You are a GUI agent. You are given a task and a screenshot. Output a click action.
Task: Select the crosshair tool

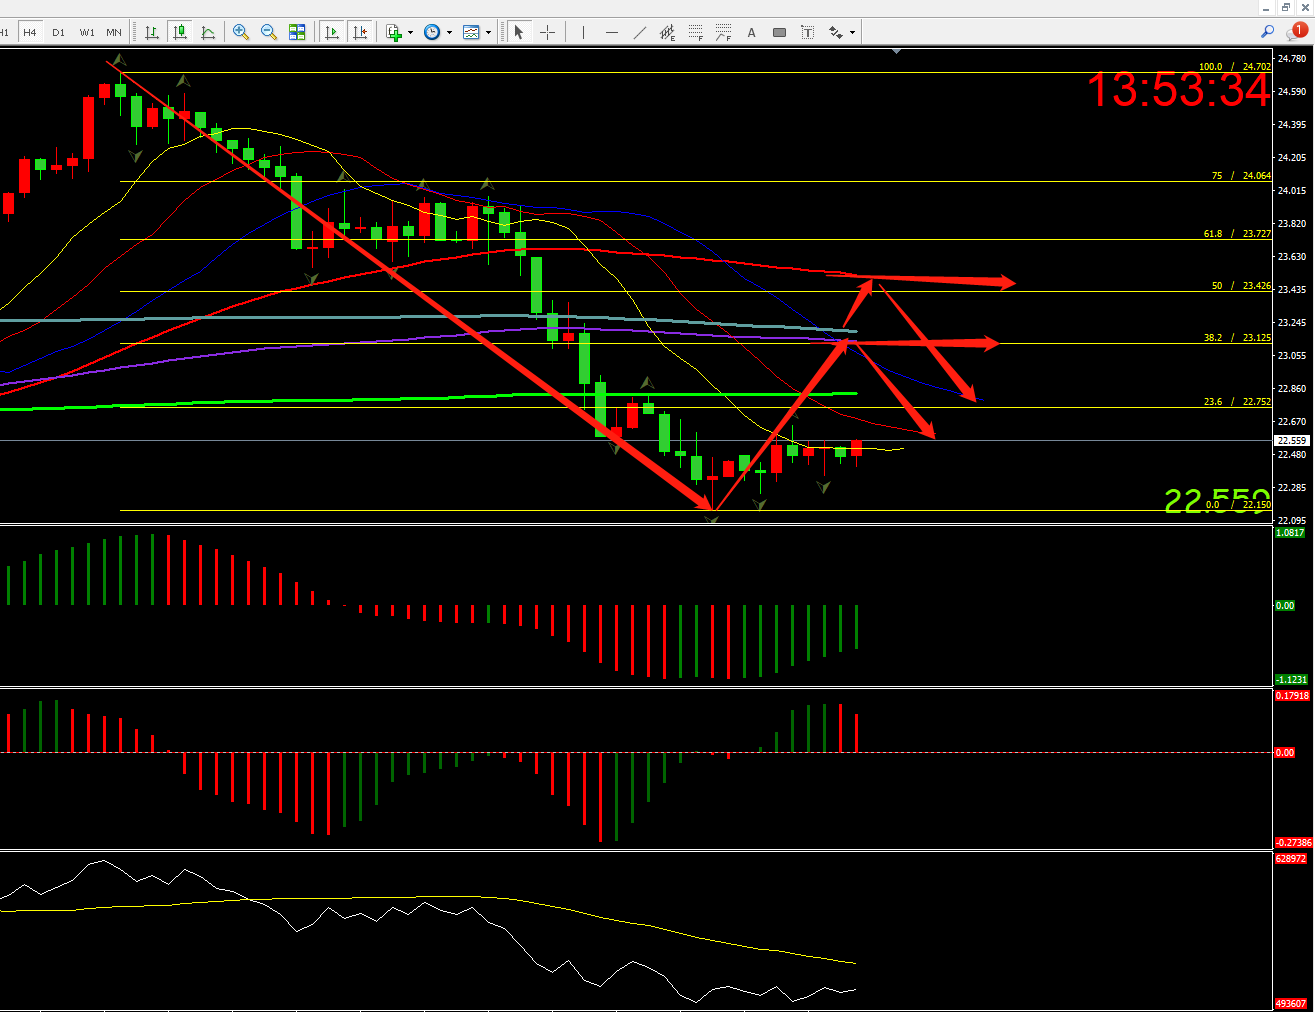coord(547,32)
